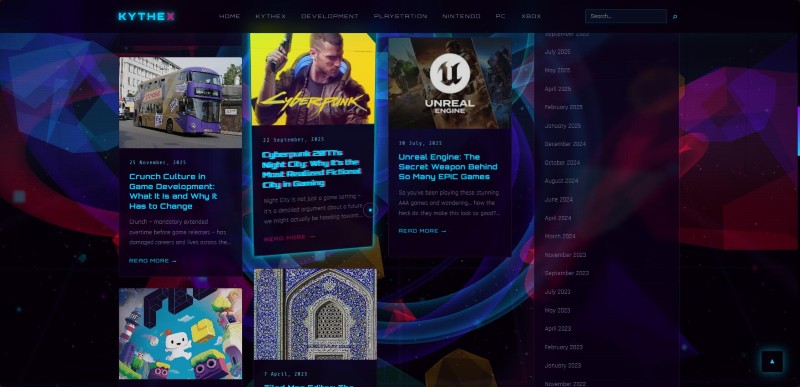The image size is (800, 387).
Task: Click the Crunch Culture excerpt text
Action: click(x=180, y=232)
